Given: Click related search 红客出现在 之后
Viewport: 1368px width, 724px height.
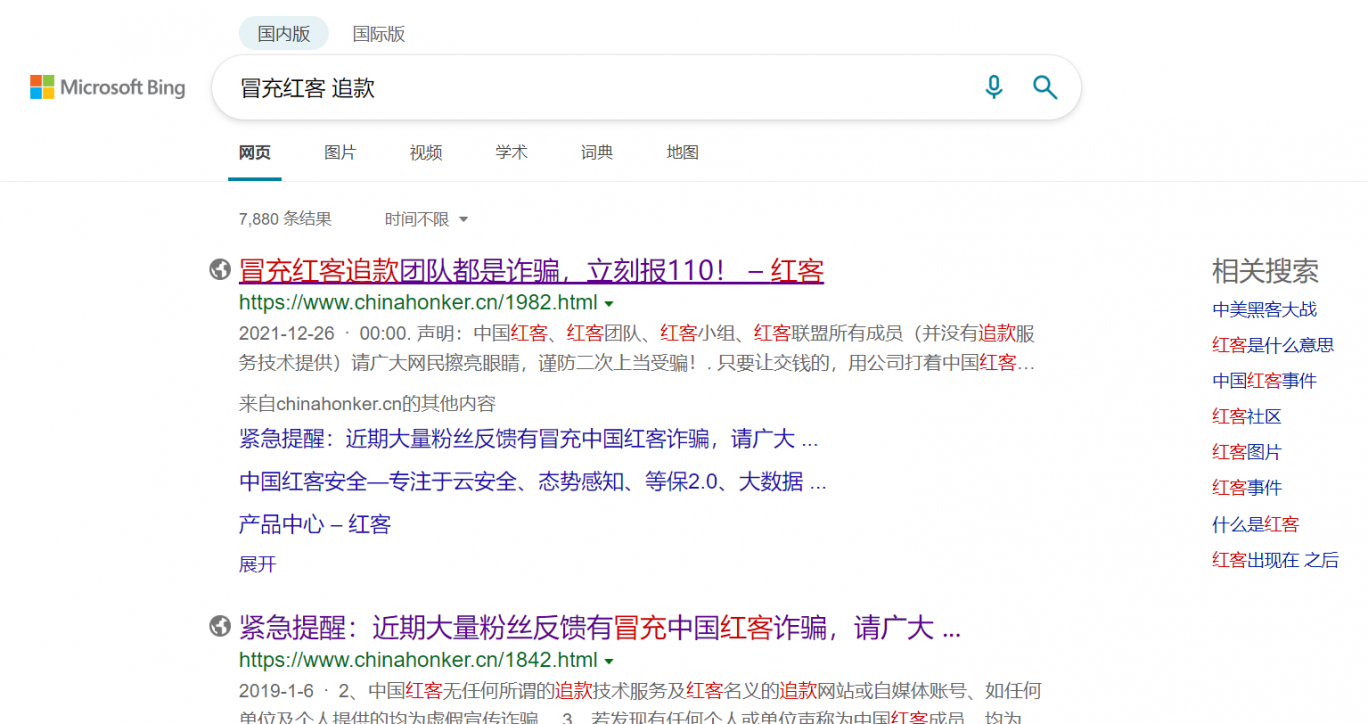Looking at the screenshot, I should tap(1275, 560).
